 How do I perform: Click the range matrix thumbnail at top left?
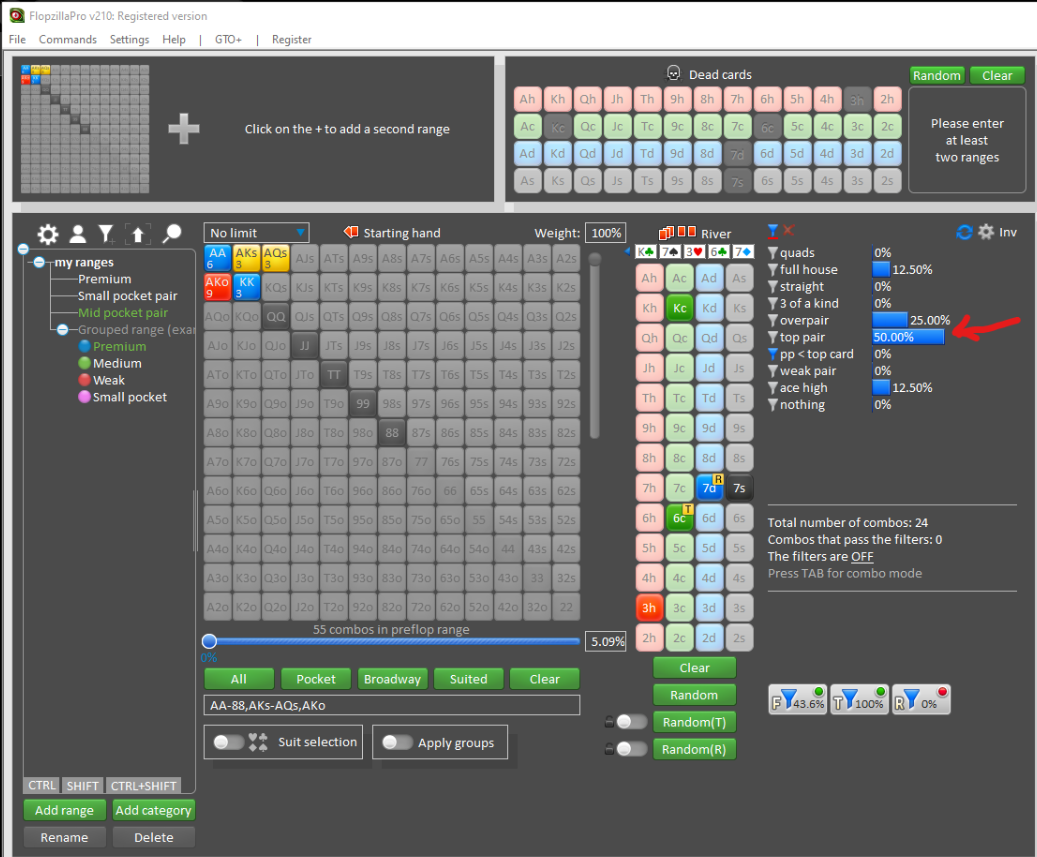coord(85,128)
